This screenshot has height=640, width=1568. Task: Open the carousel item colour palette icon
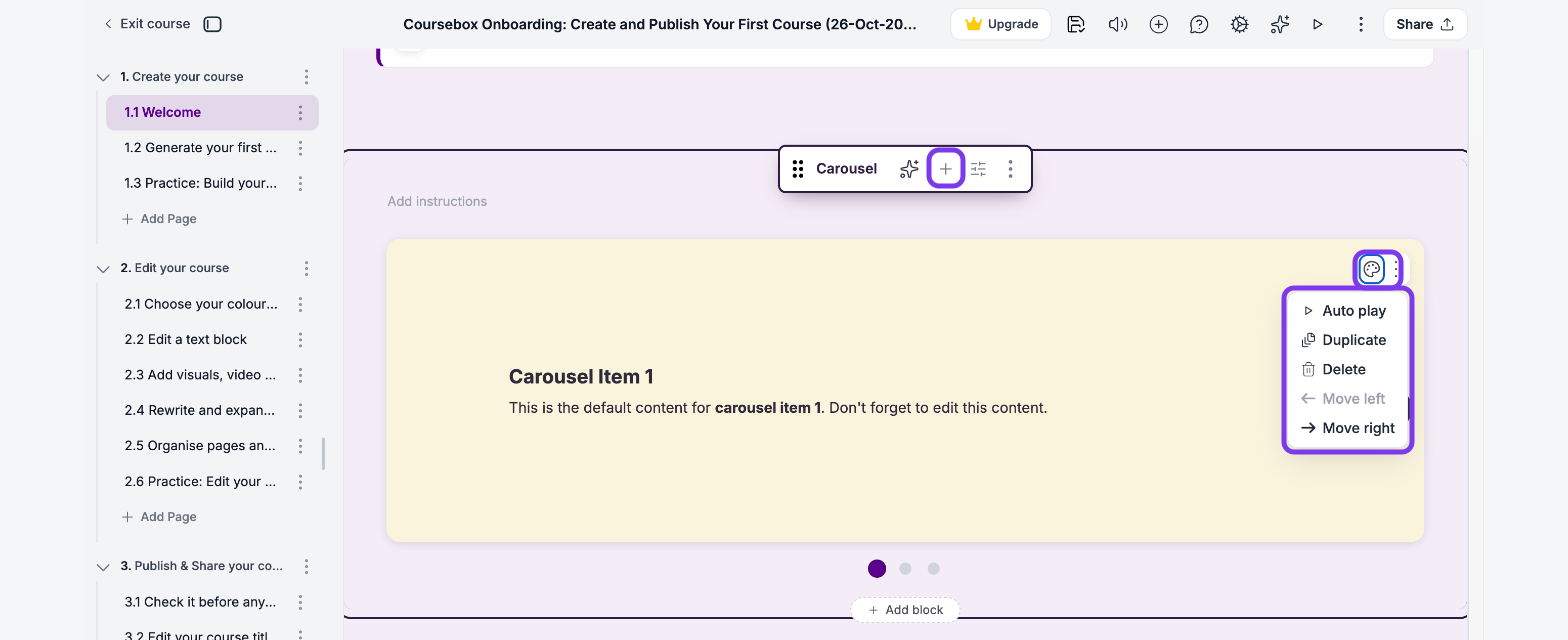pyautogui.click(x=1372, y=269)
